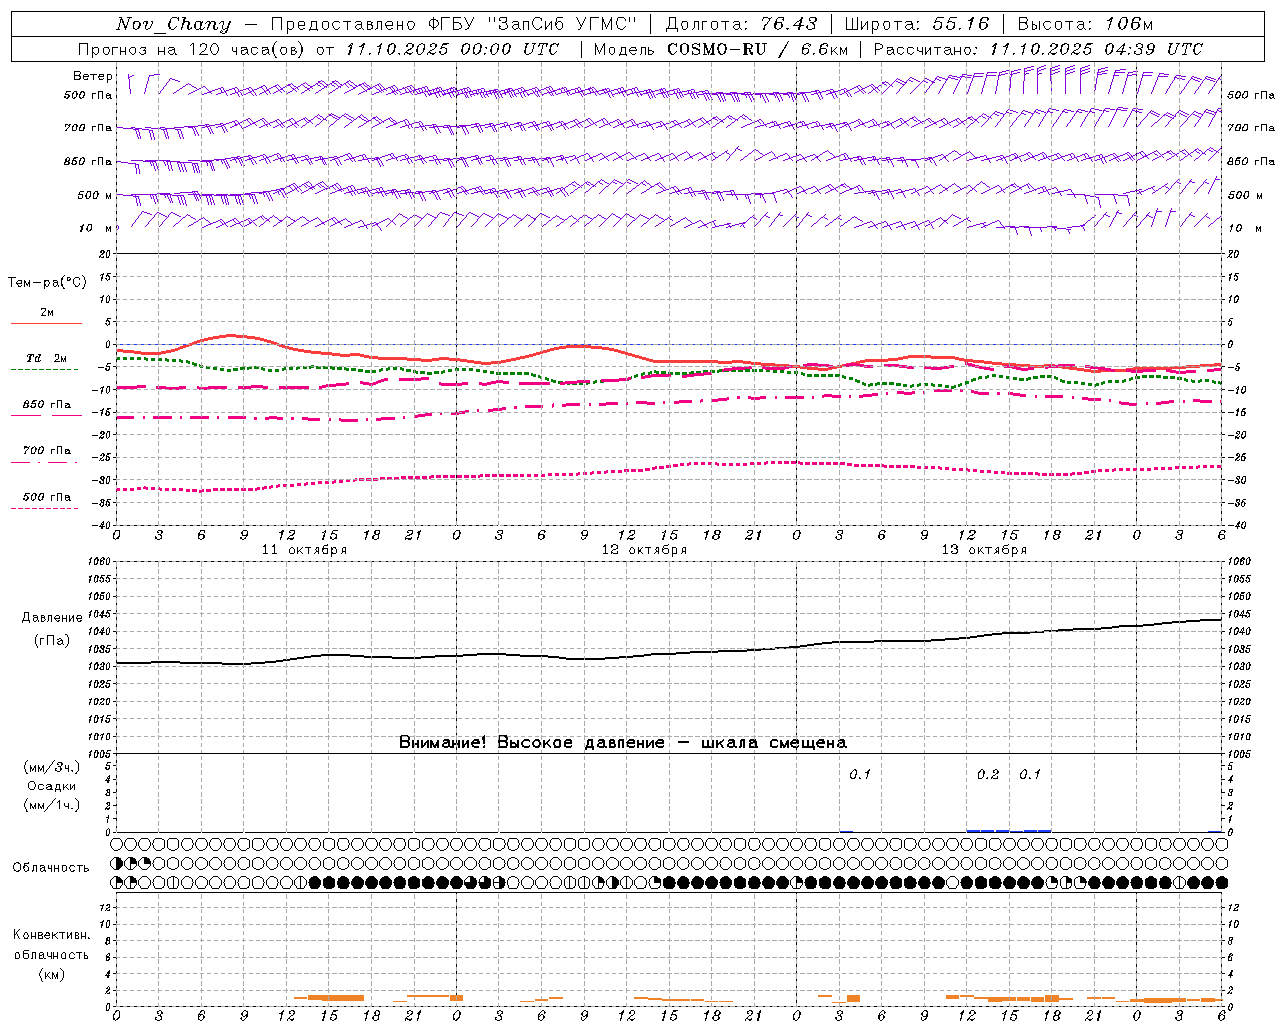Click the "Конвективн." convective cloud label
Viewport: 1280px width, 1024px height.
(51, 935)
